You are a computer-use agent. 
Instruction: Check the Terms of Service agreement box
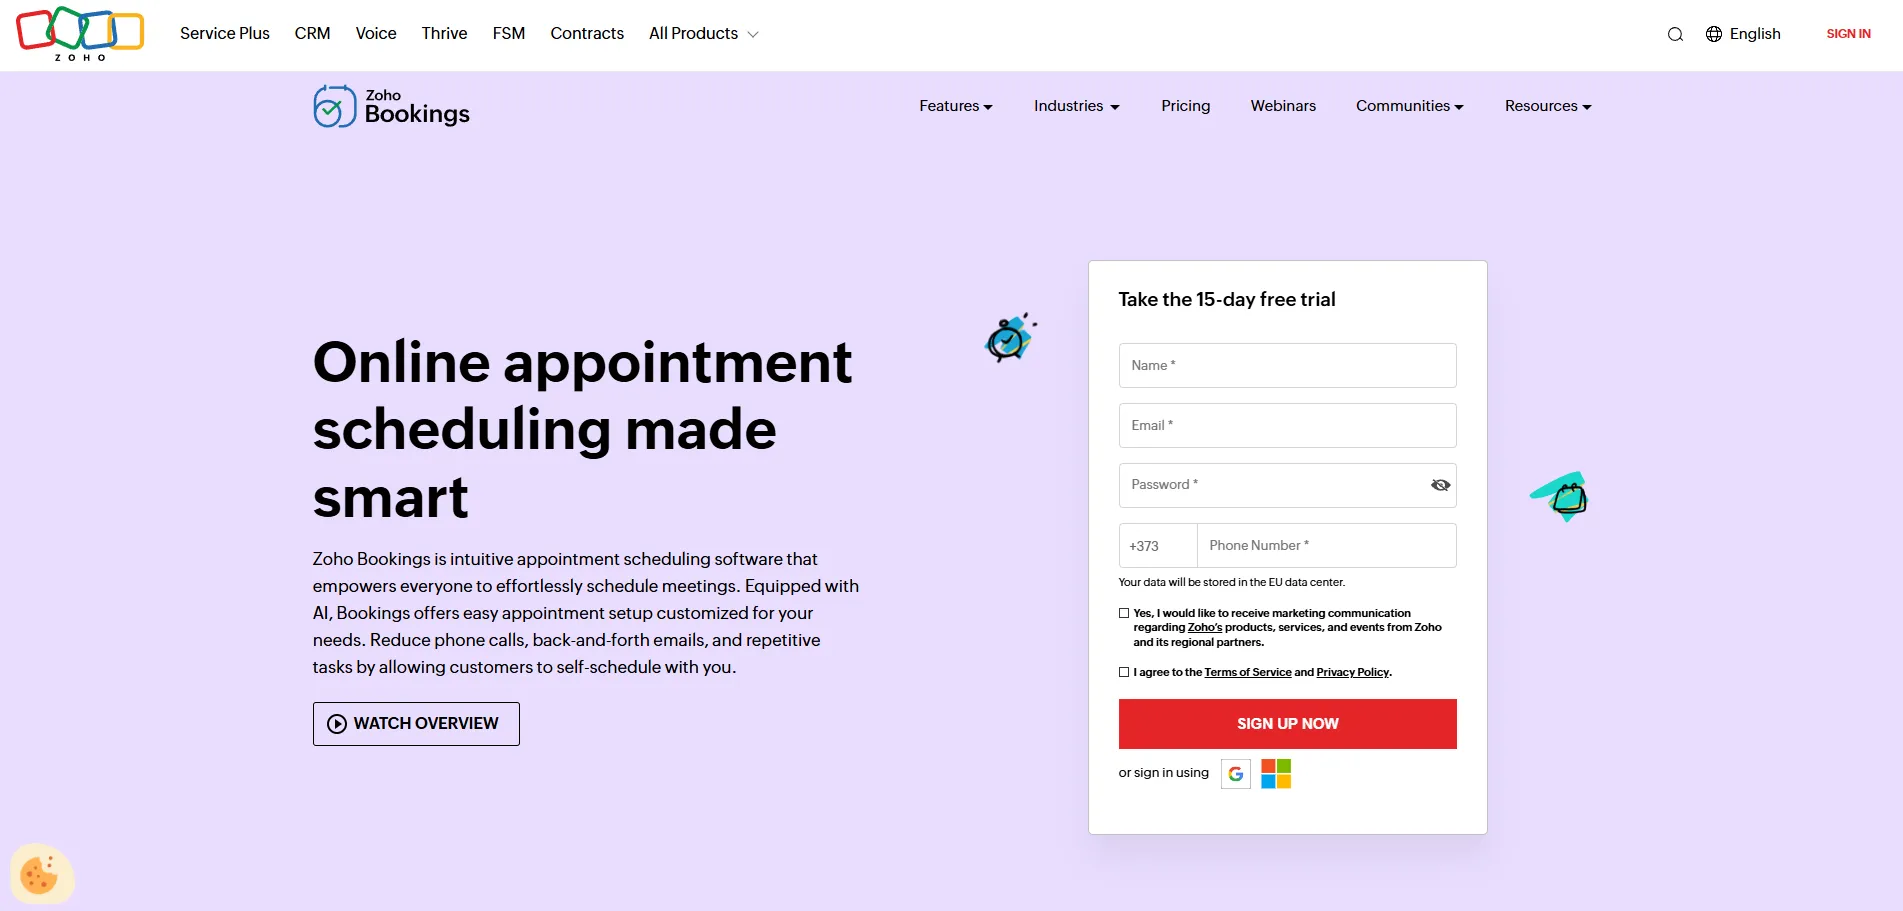point(1124,672)
